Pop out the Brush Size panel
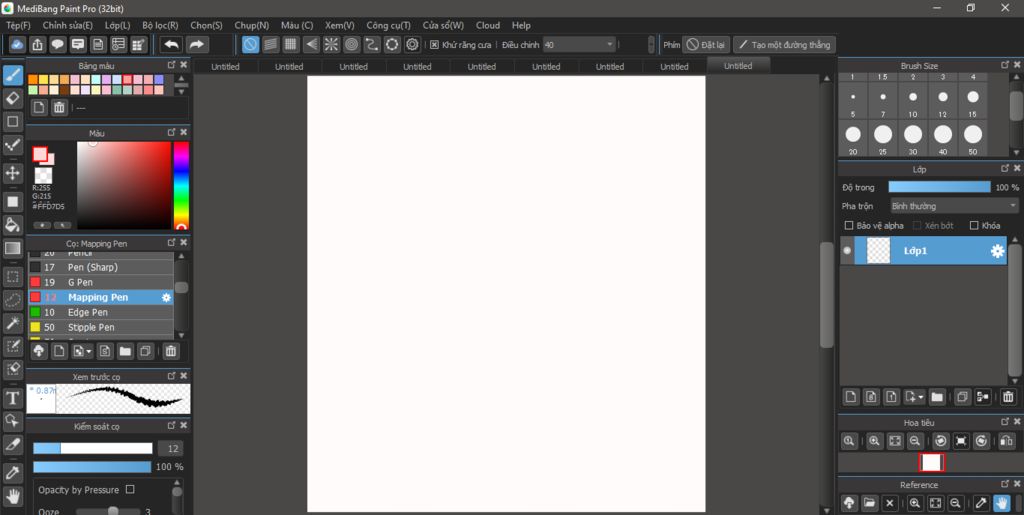The width and height of the screenshot is (1024, 515). (x=1005, y=65)
